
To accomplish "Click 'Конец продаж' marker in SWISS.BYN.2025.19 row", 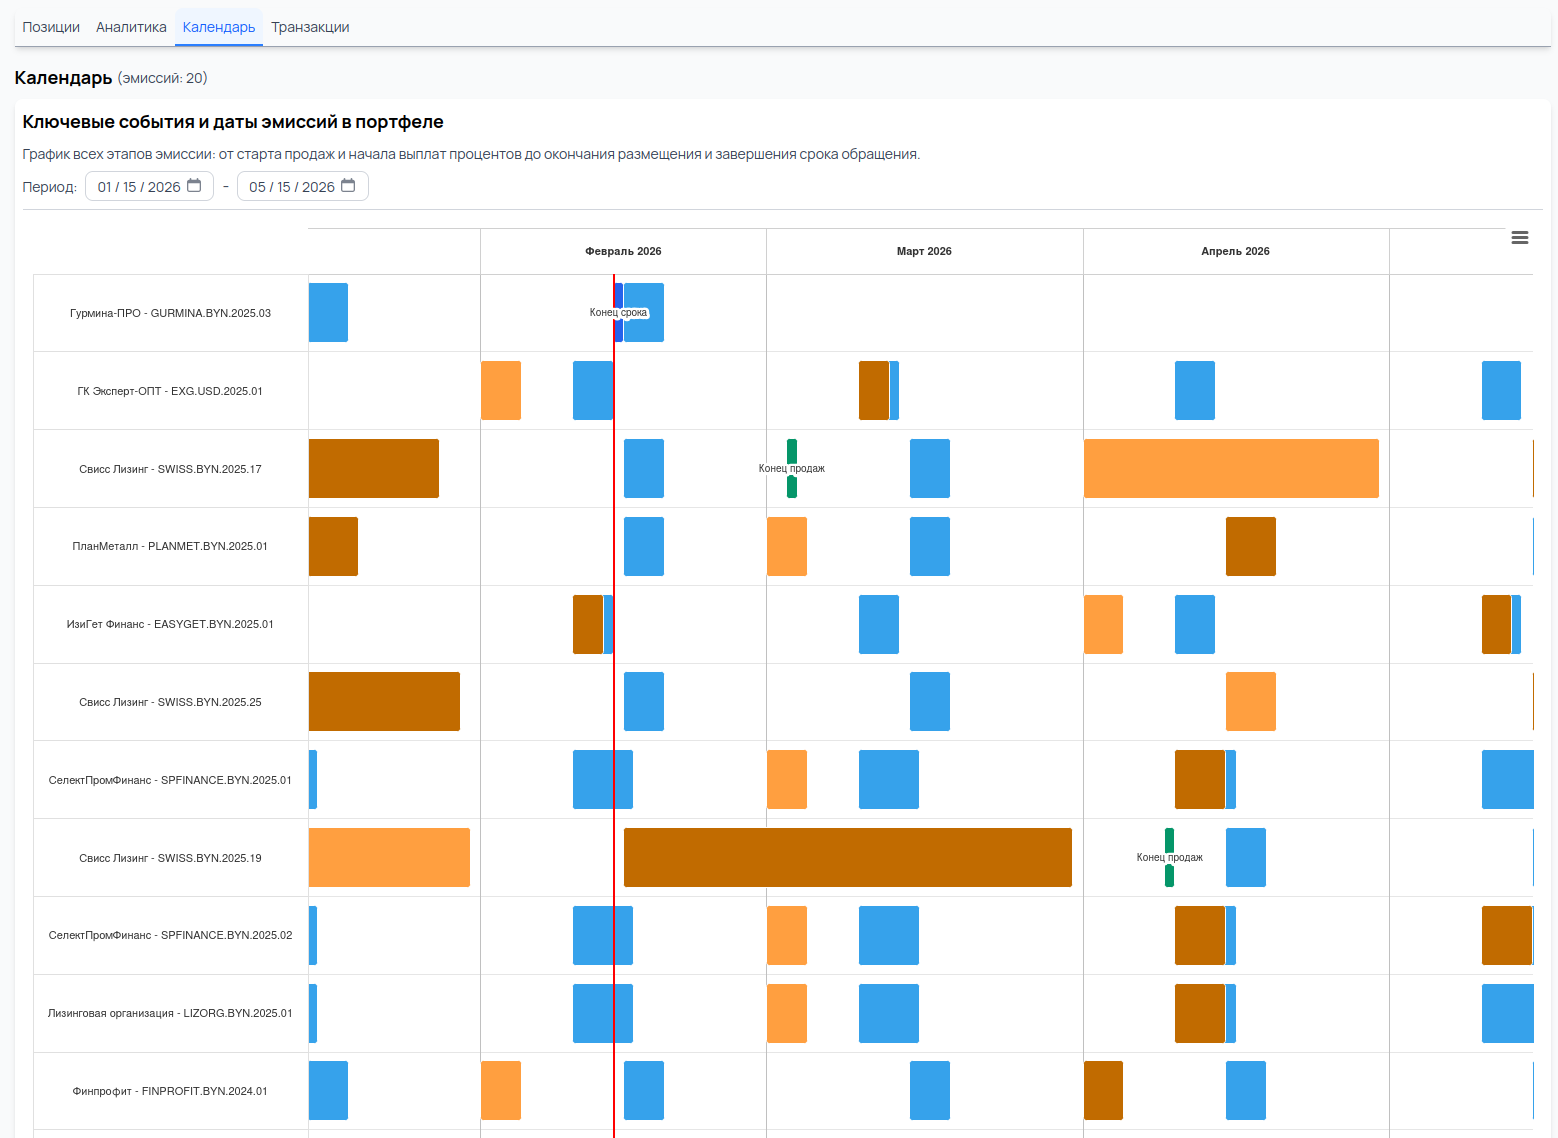I will tap(1169, 857).
